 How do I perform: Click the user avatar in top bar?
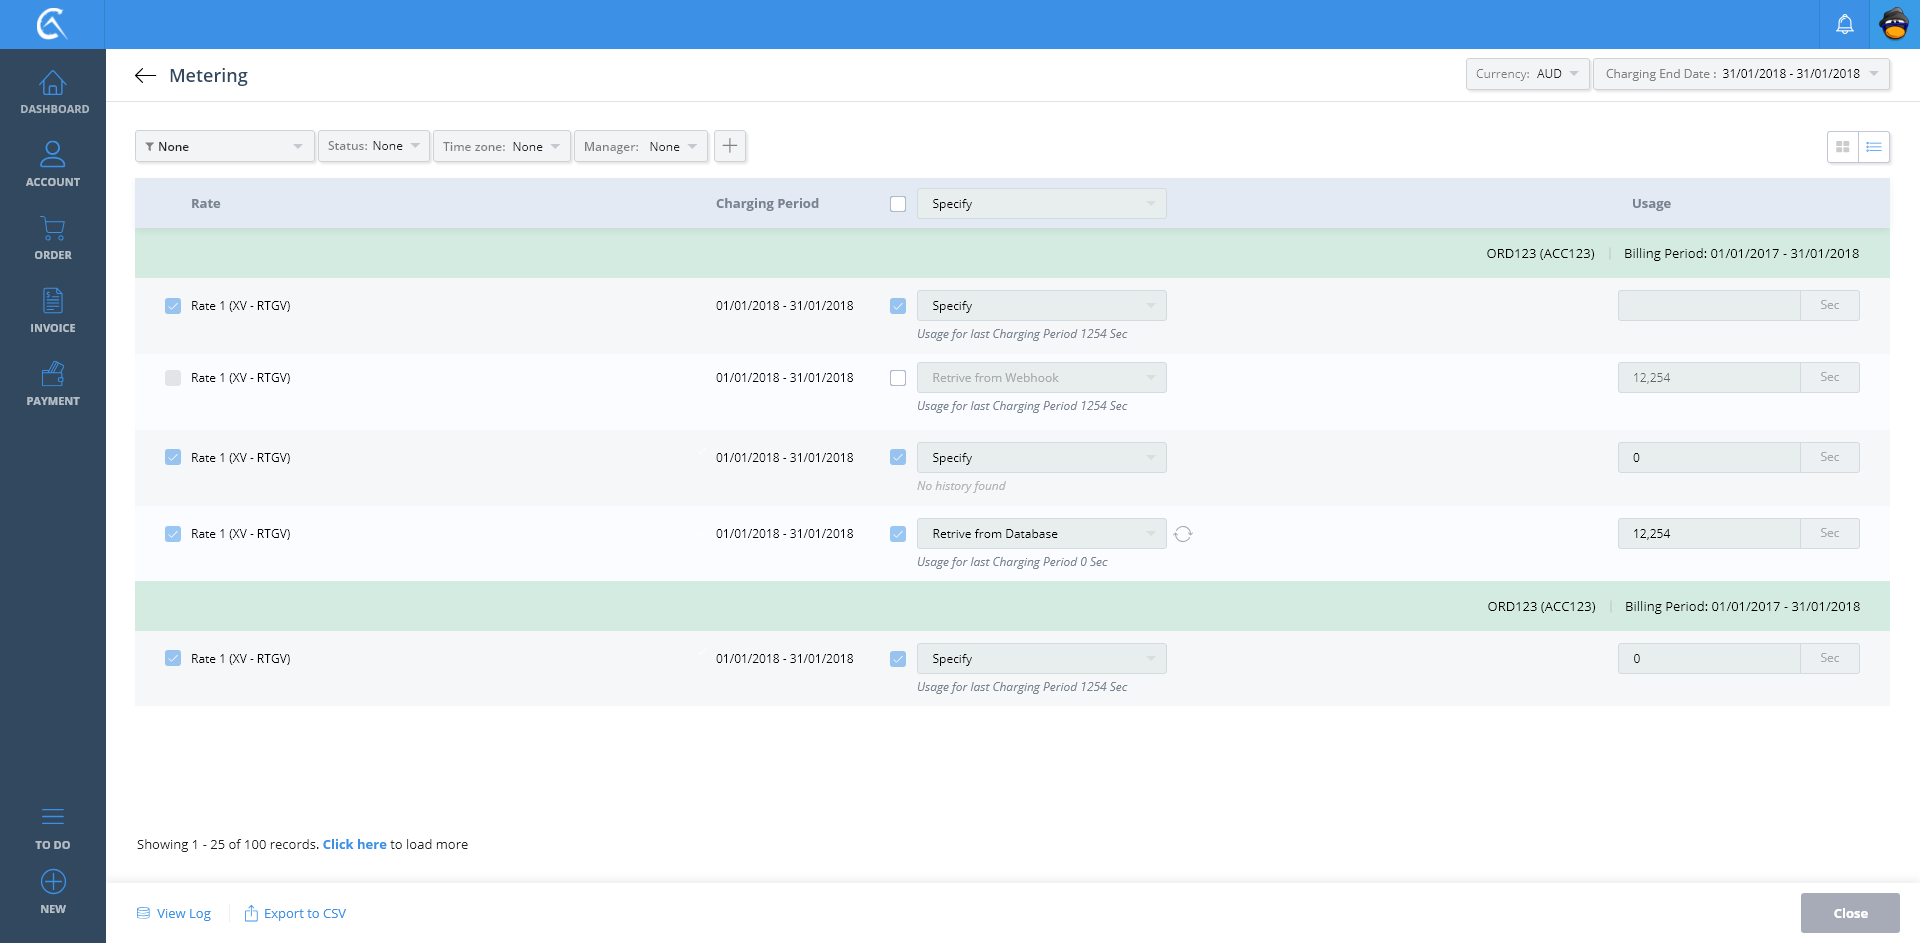pyautogui.click(x=1894, y=24)
